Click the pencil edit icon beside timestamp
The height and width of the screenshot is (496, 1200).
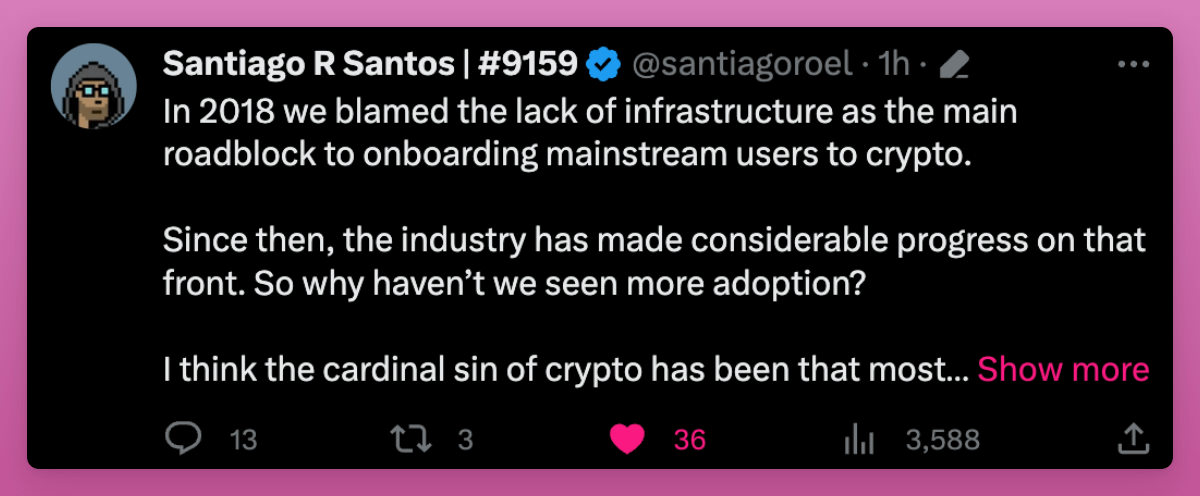956,66
